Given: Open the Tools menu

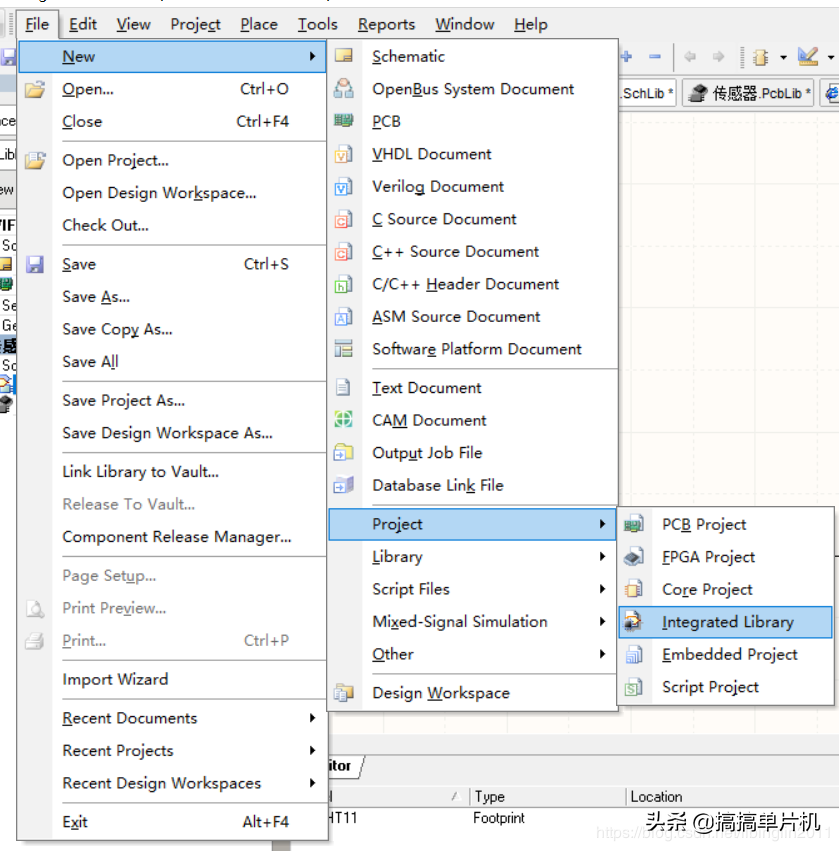Looking at the screenshot, I should coord(317,24).
